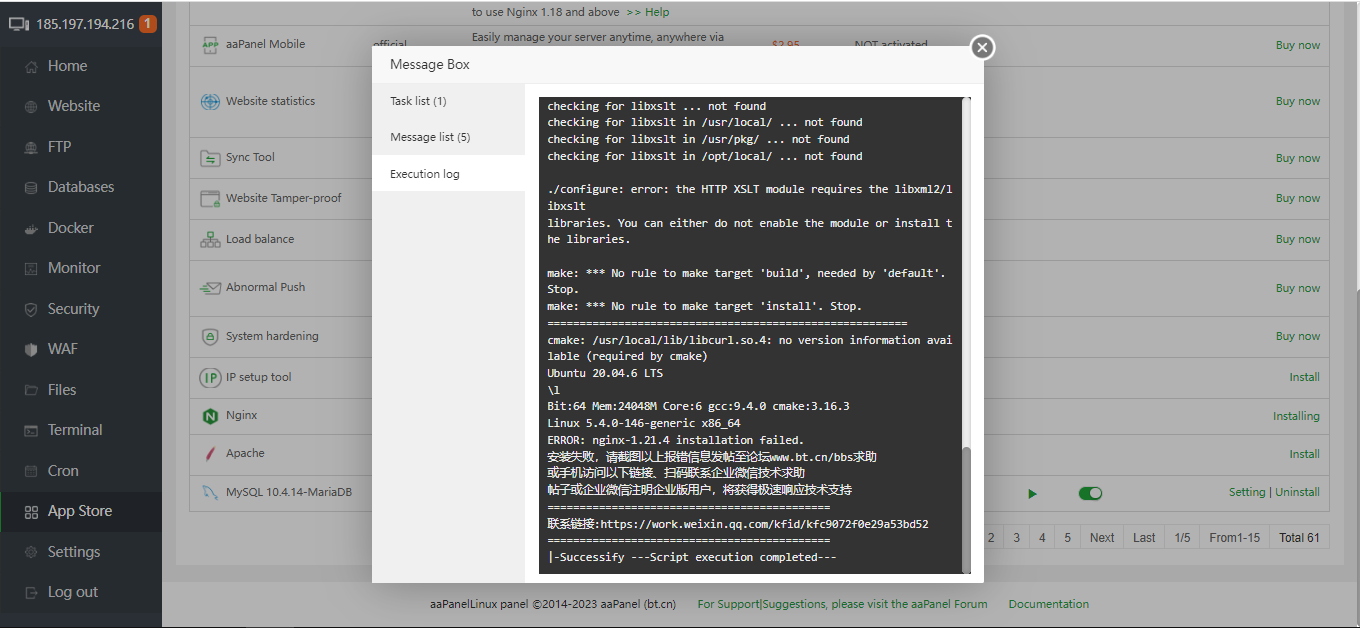Open Terminal from sidebar icon
The image size is (1360, 628).
(x=30, y=431)
